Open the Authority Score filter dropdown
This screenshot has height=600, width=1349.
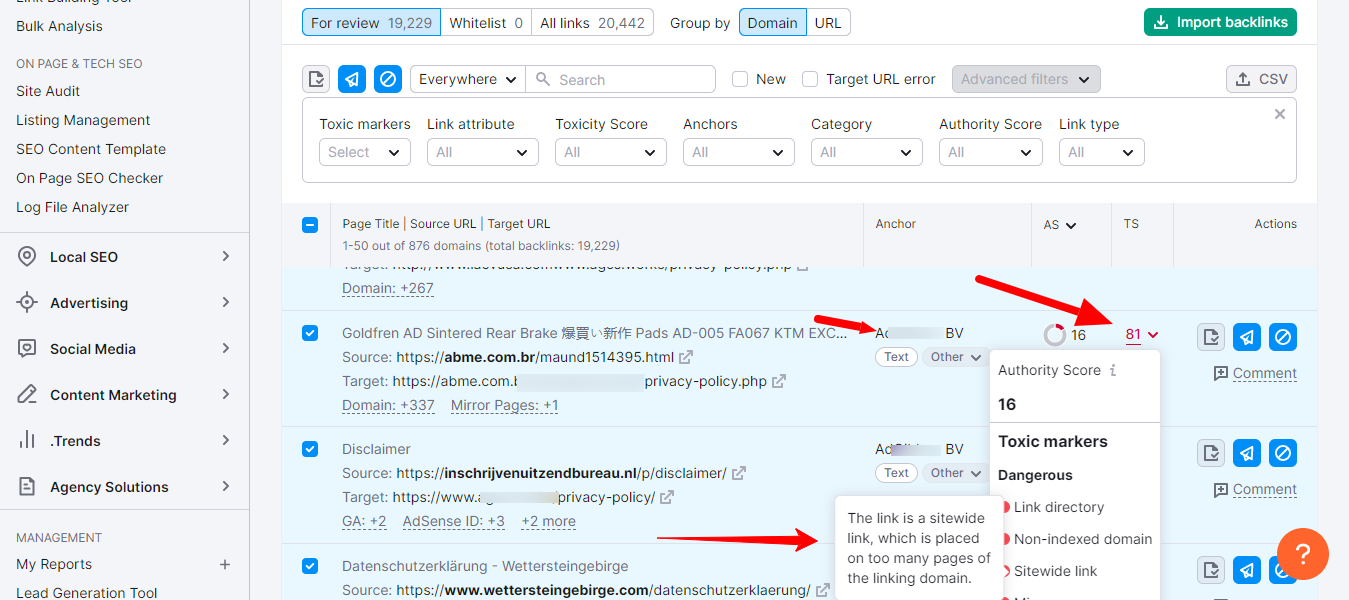[x=991, y=152]
